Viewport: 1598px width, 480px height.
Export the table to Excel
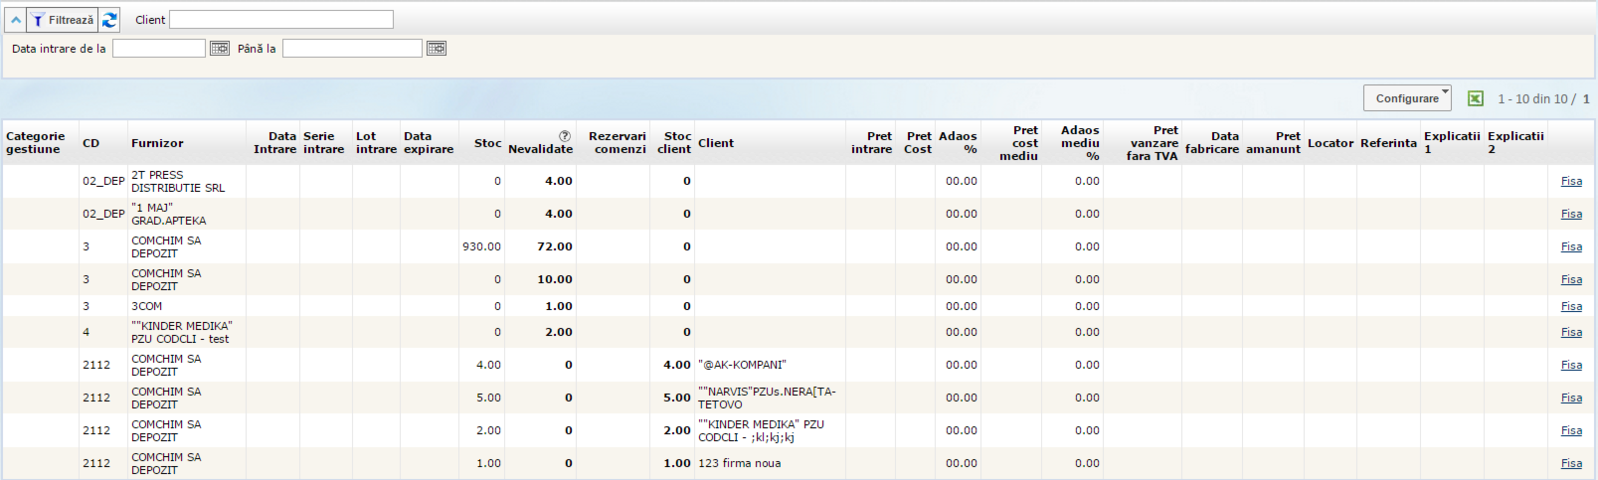1475,98
